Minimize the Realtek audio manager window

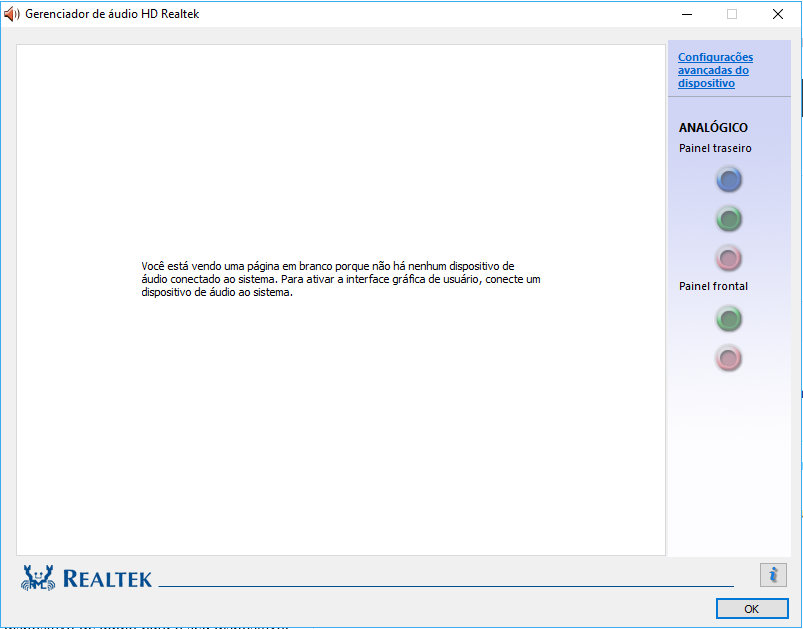pyautogui.click(x=687, y=14)
